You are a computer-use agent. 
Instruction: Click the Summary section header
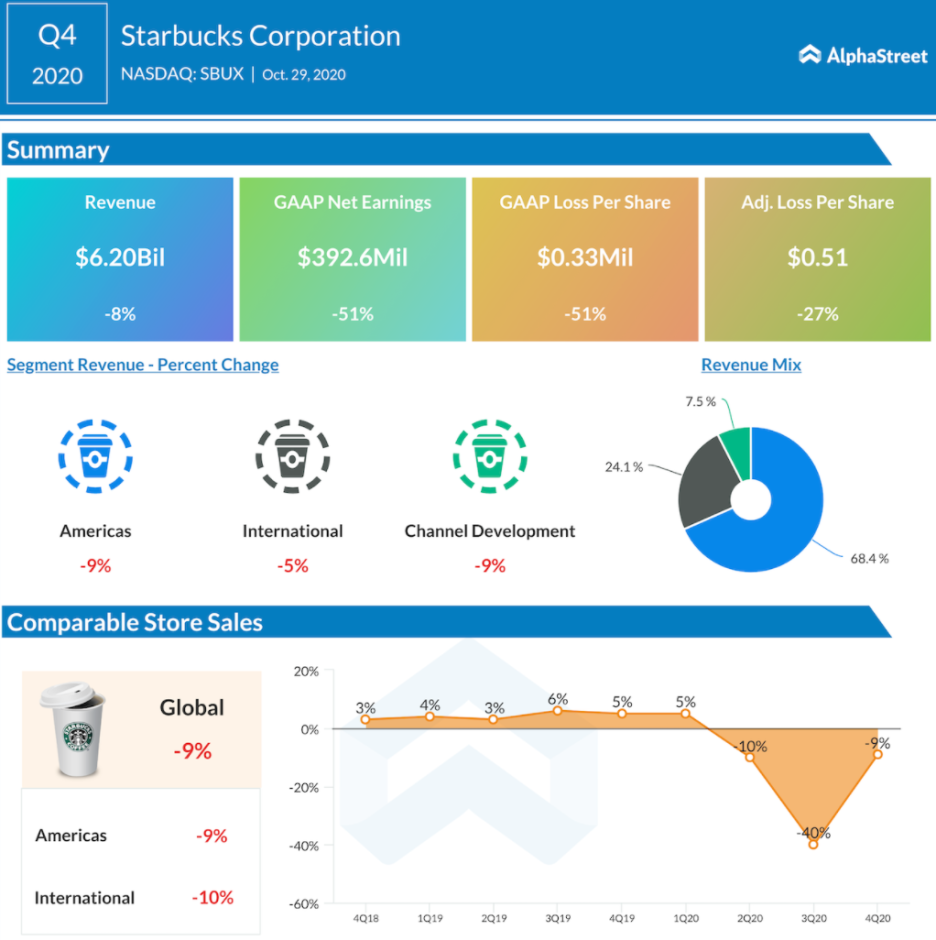point(58,150)
